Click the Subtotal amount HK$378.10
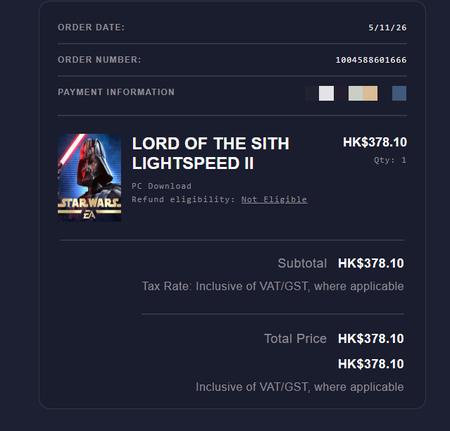Image resolution: width=450 pixels, height=431 pixels. point(371,263)
